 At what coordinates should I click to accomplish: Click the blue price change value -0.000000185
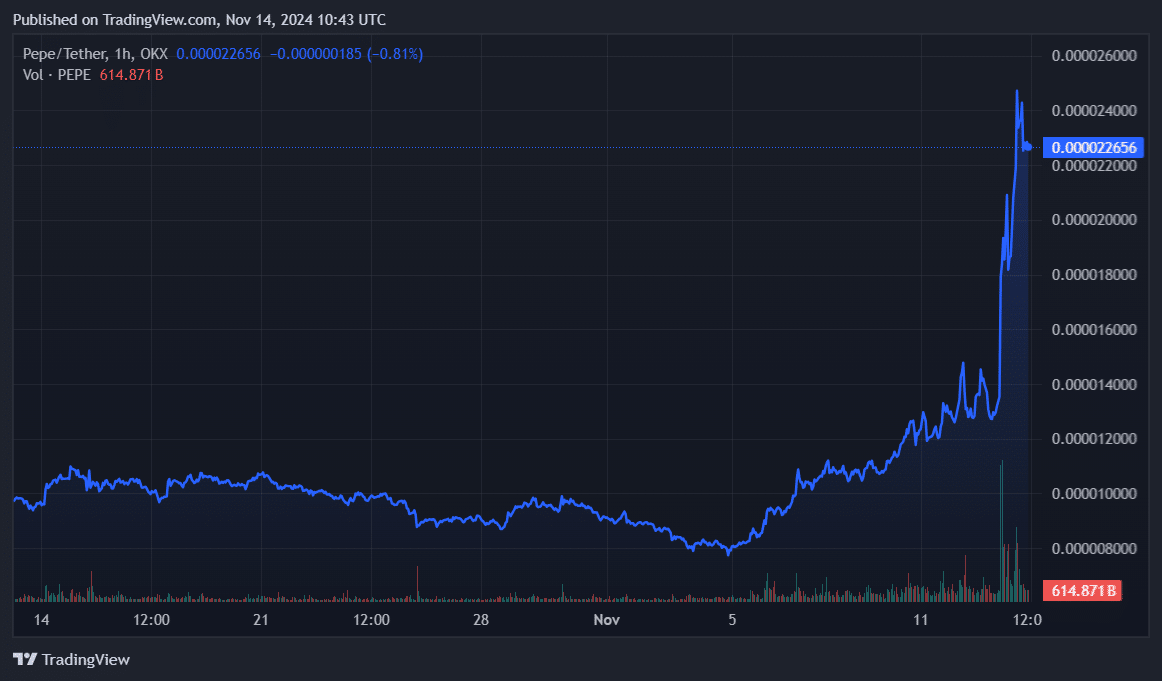pyautogui.click(x=316, y=54)
